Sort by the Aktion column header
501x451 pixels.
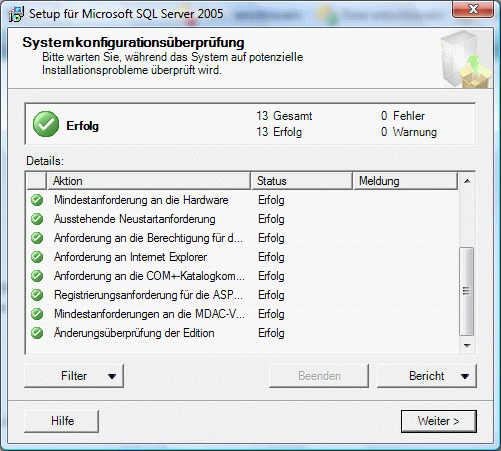click(149, 181)
